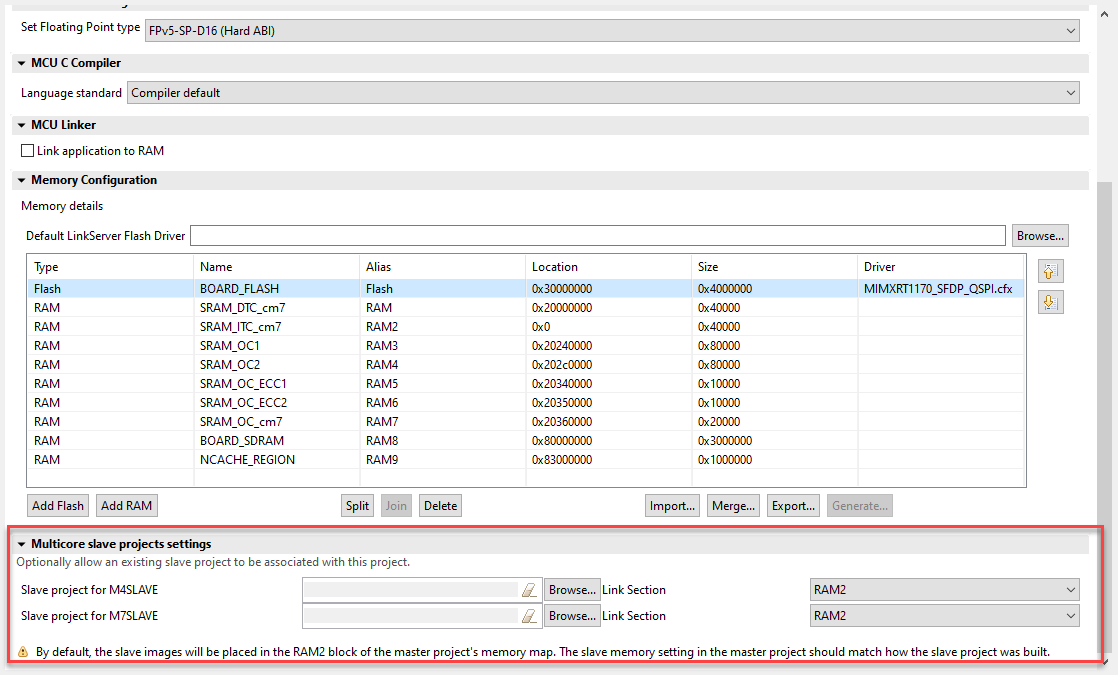The image size is (1118, 675).
Task: Browse for a Default LinkServer Flash Driver
Action: click(x=1040, y=235)
